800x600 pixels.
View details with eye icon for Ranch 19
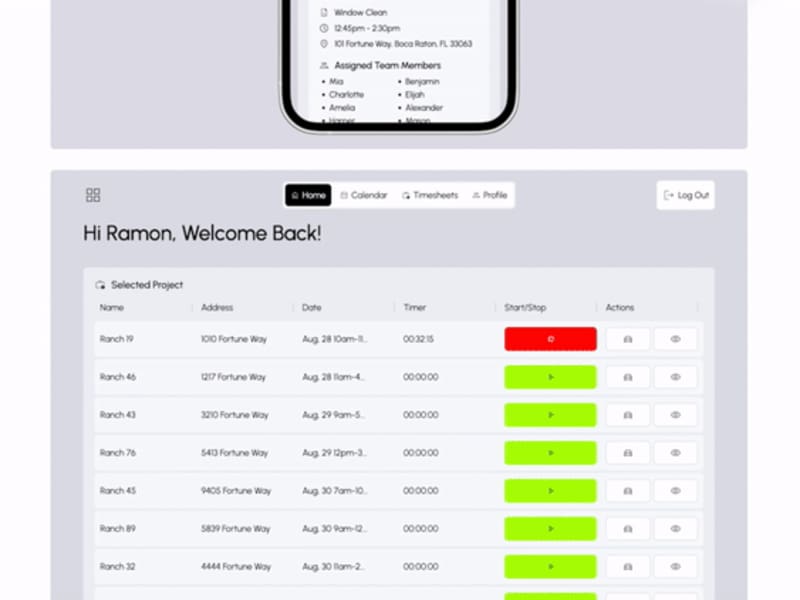coord(676,339)
